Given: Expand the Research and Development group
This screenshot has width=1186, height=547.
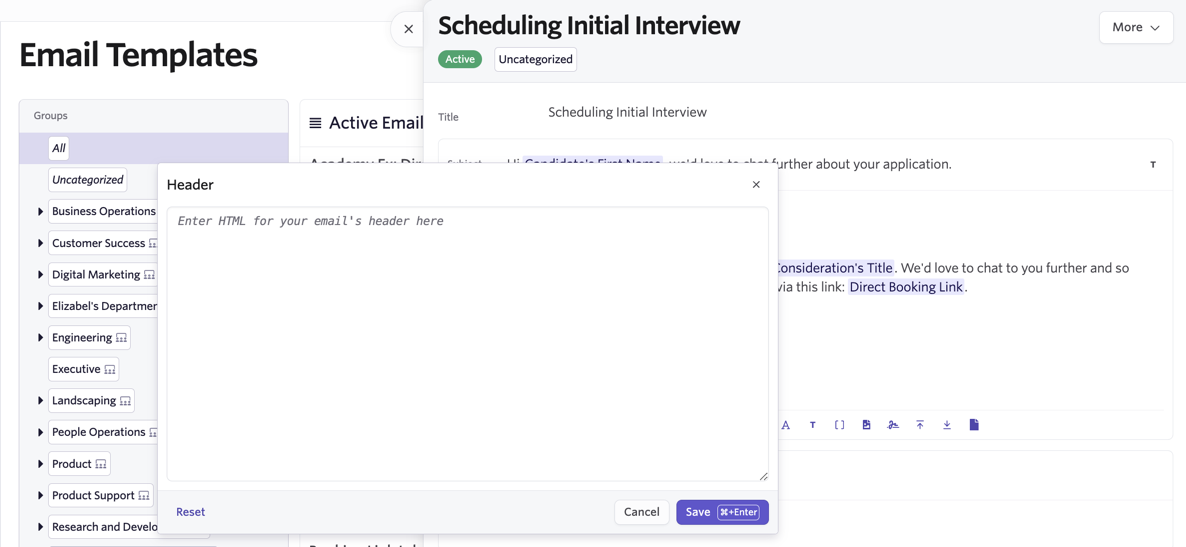Looking at the screenshot, I should [40, 527].
